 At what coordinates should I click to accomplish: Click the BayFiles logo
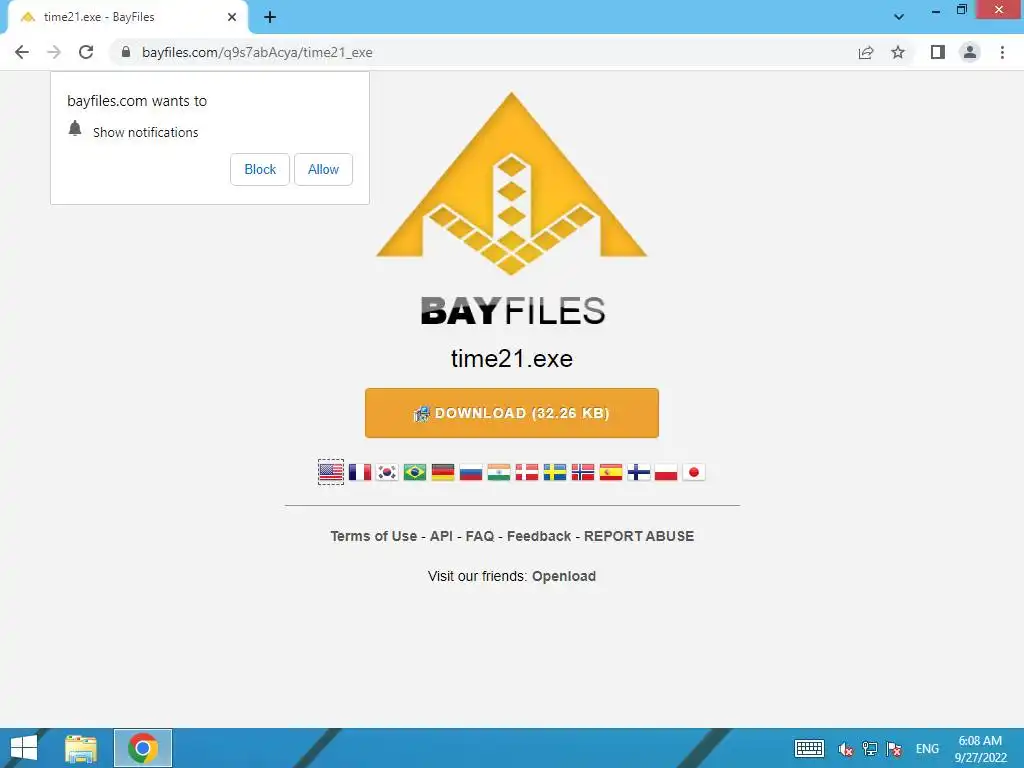pos(512,209)
